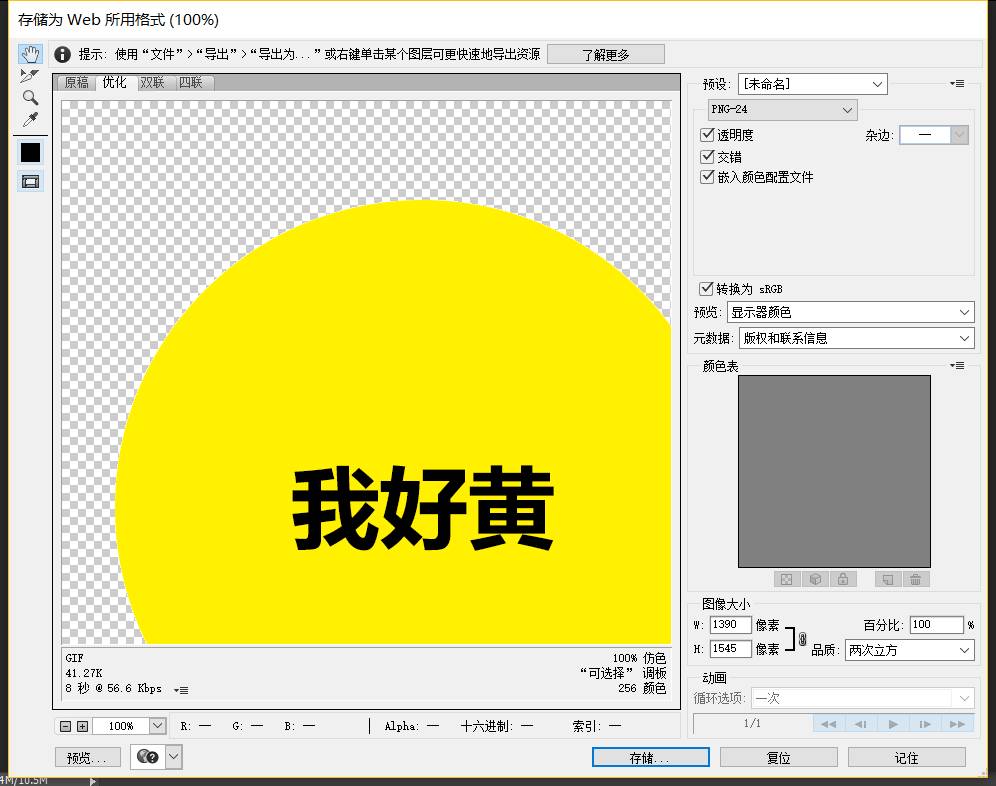Open the browser selection dropdown arrow
The width and height of the screenshot is (996, 786).
point(173,757)
